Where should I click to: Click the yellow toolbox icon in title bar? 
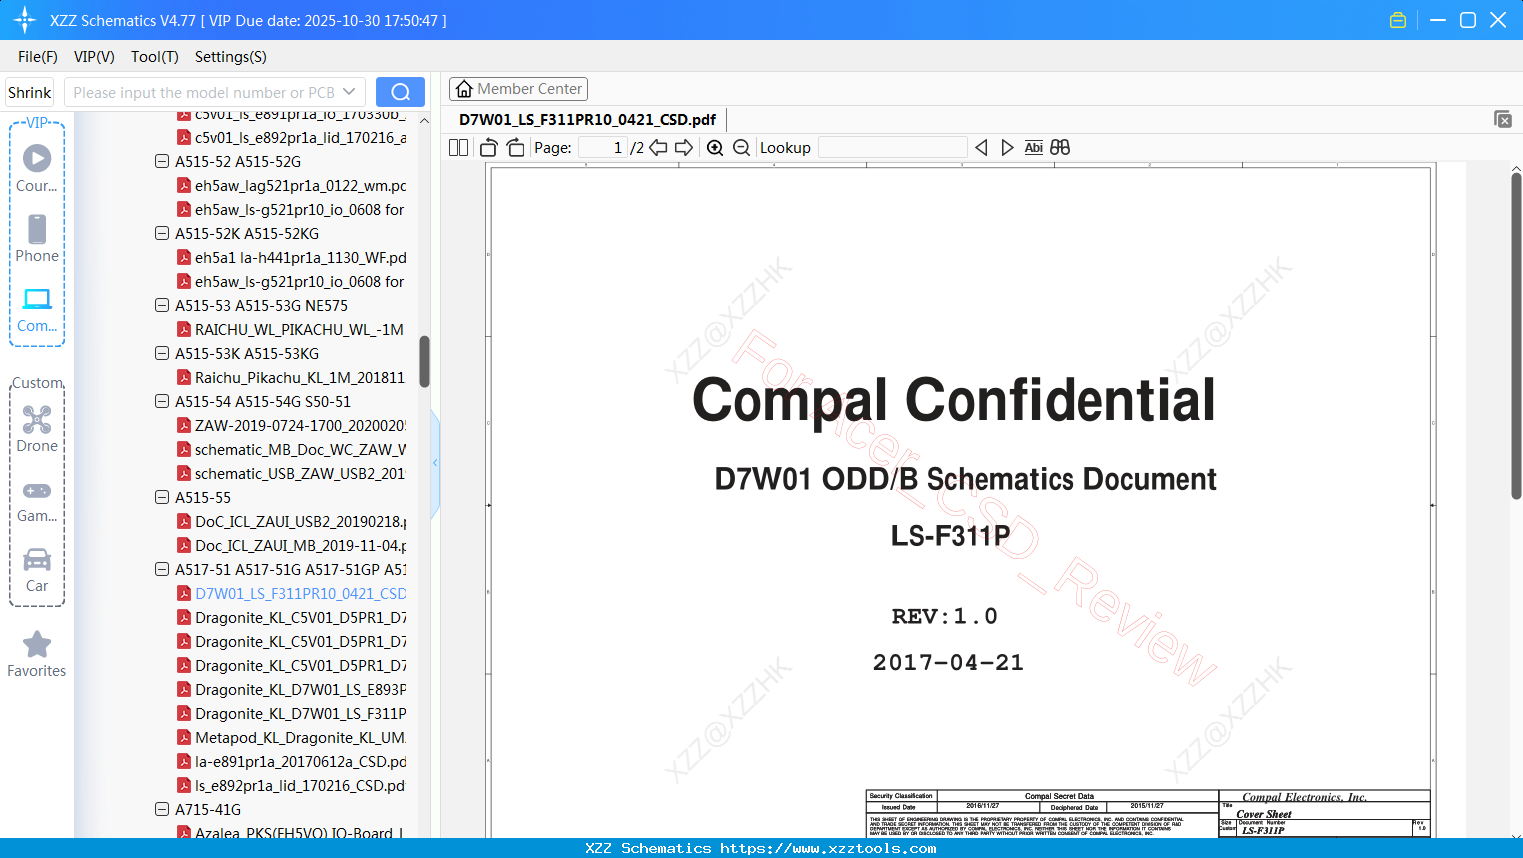pyautogui.click(x=1398, y=20)
